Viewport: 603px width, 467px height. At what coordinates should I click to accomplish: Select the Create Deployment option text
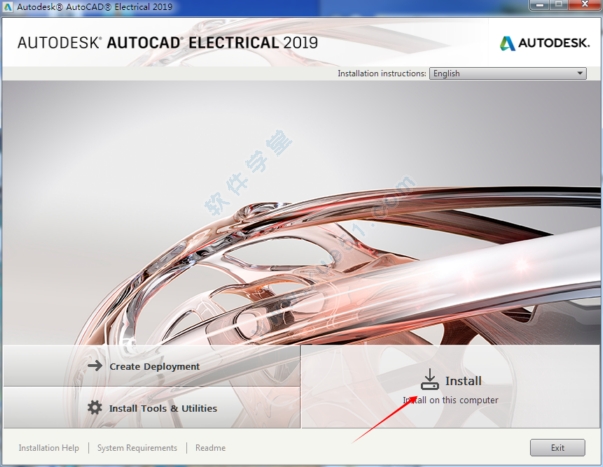point(154,366)
